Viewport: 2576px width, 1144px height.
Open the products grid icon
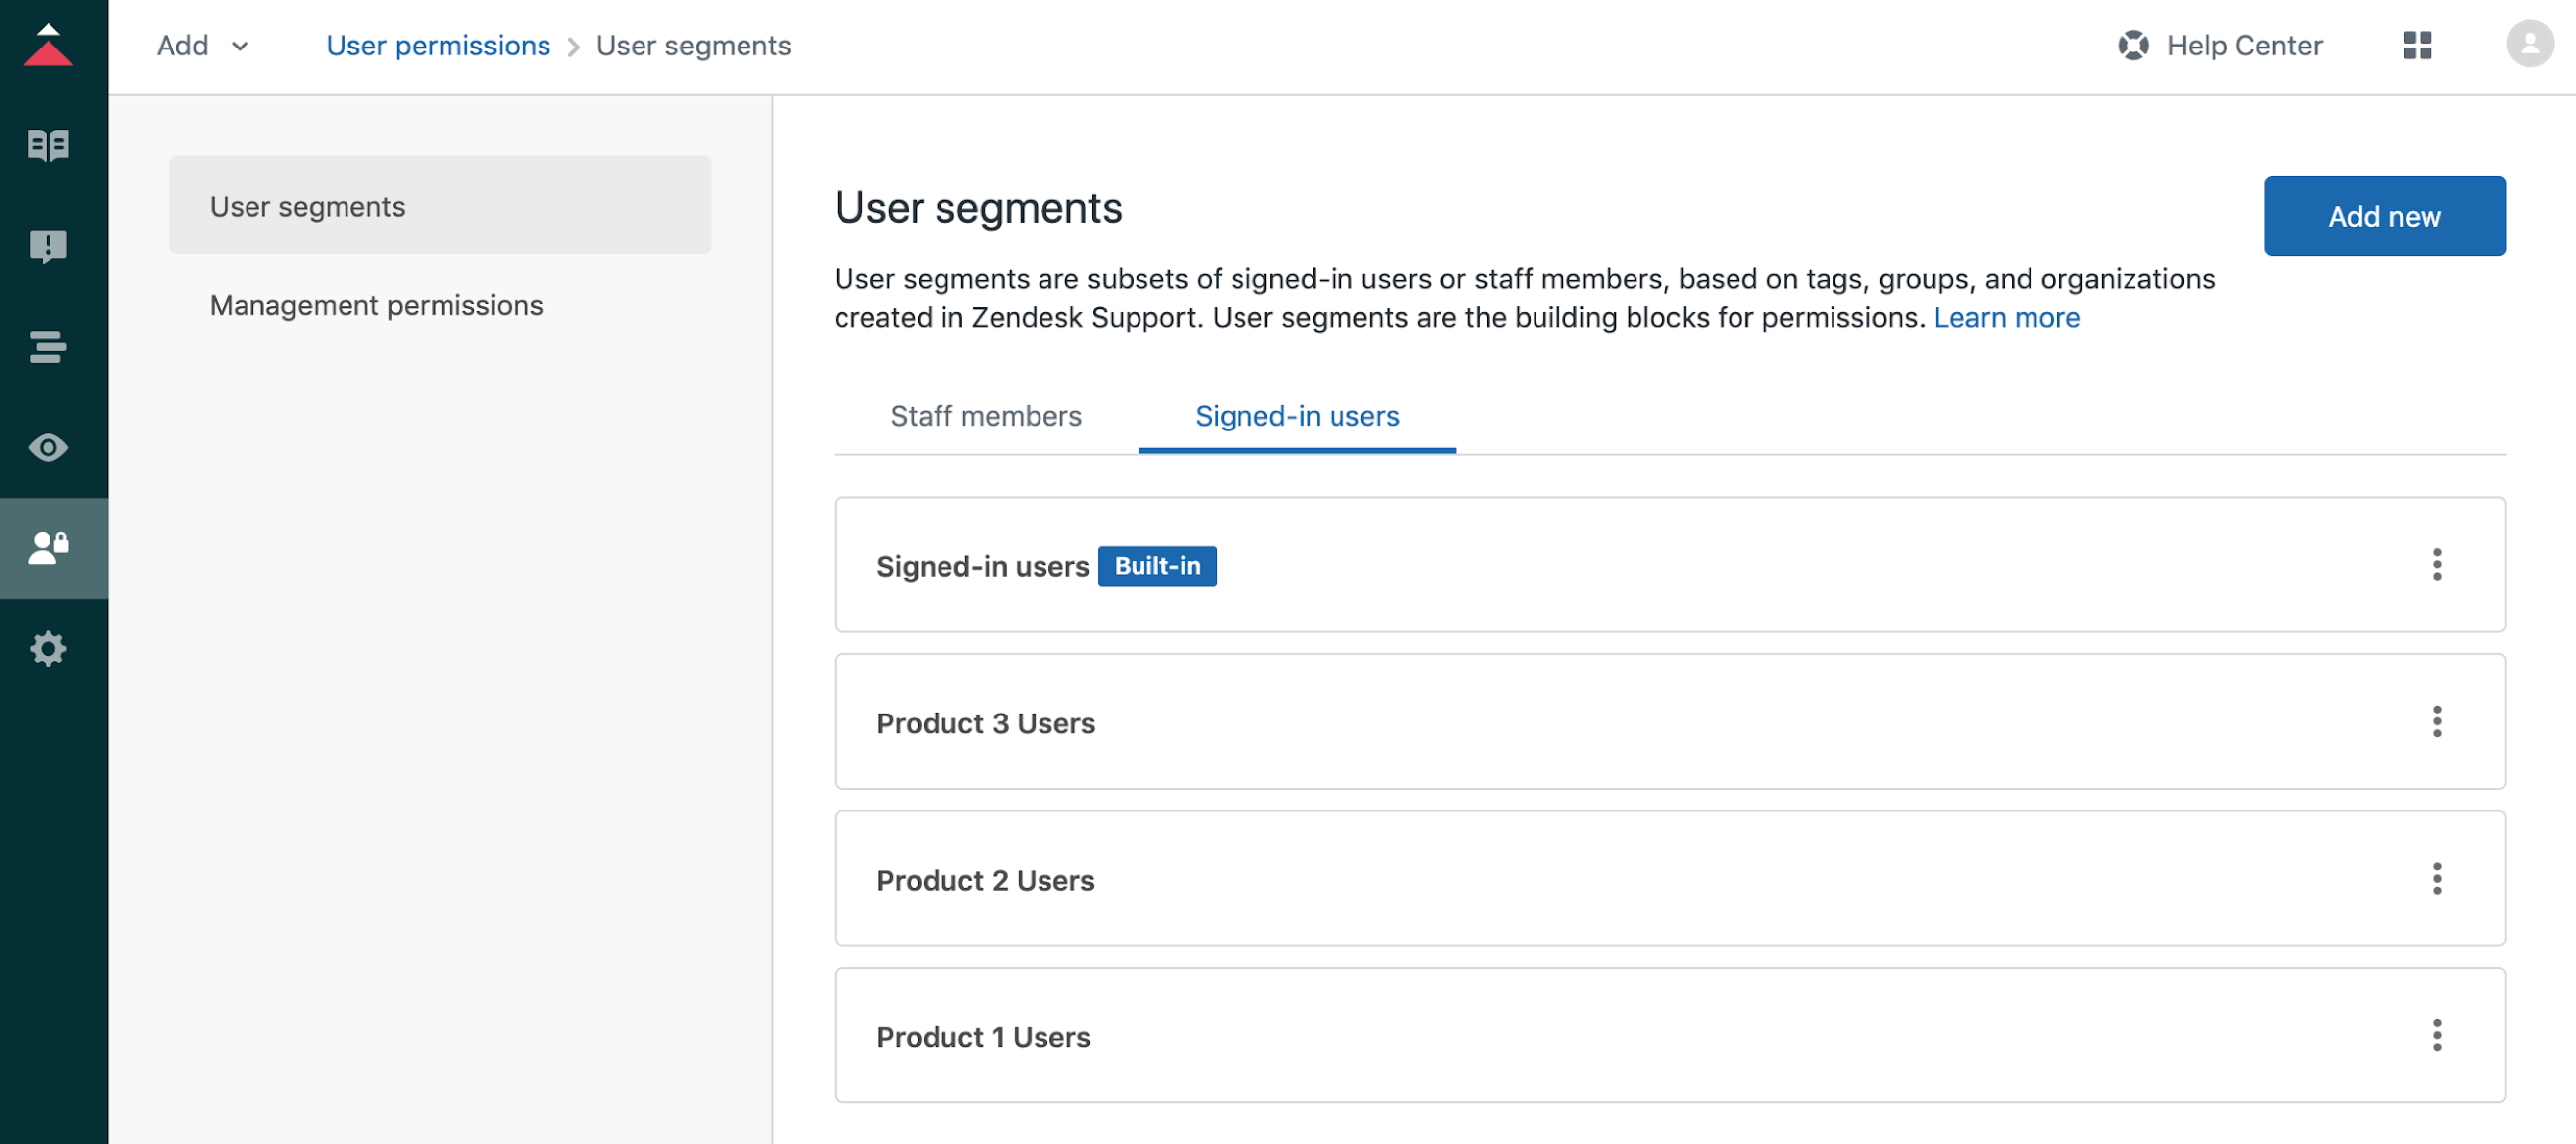click(x=2417, y=45)
